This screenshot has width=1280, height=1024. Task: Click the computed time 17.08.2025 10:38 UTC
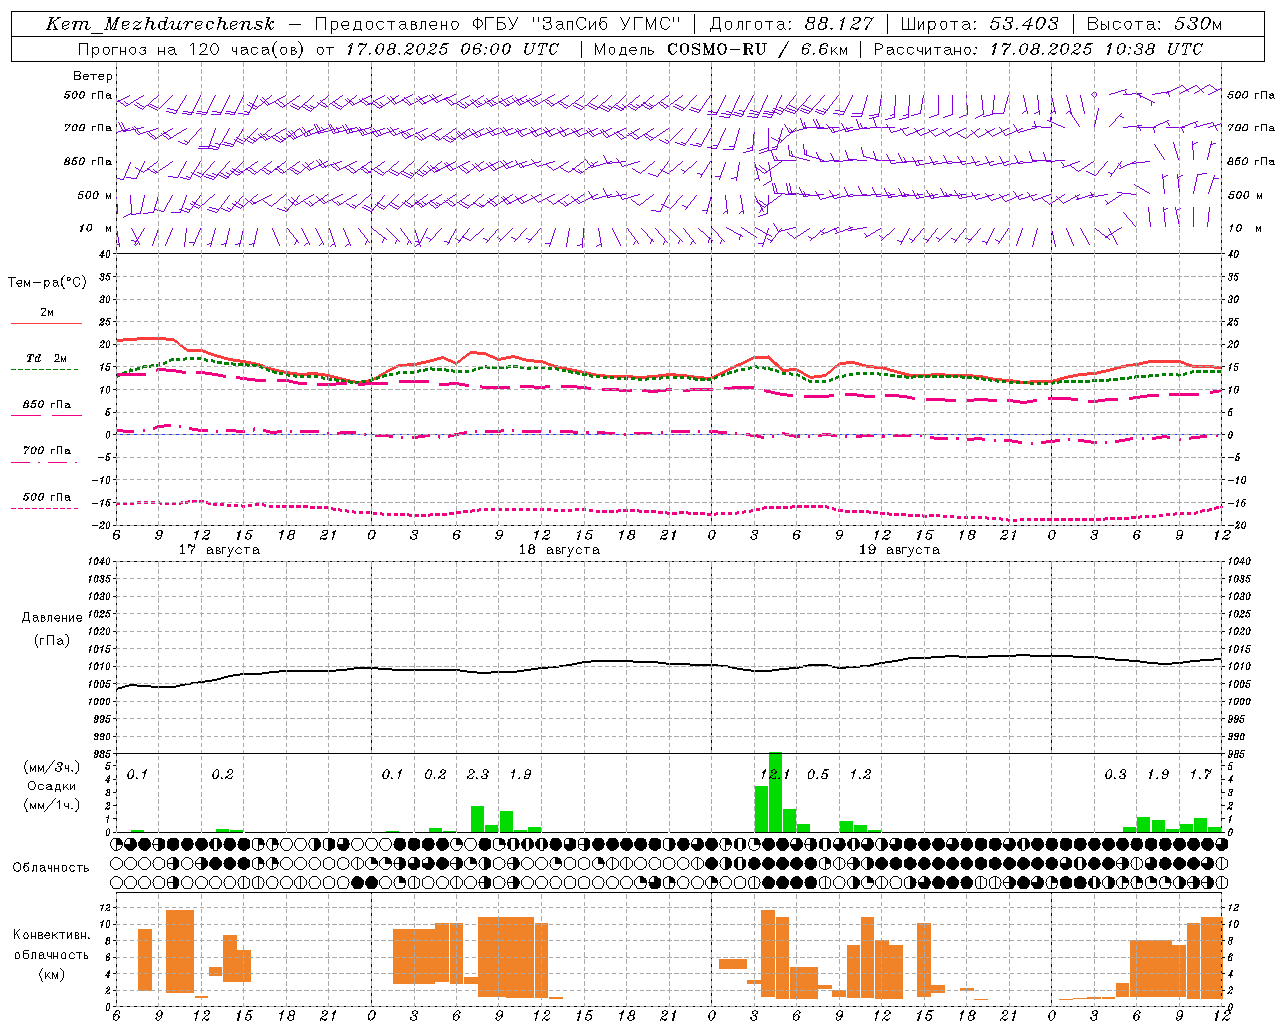1097,49
